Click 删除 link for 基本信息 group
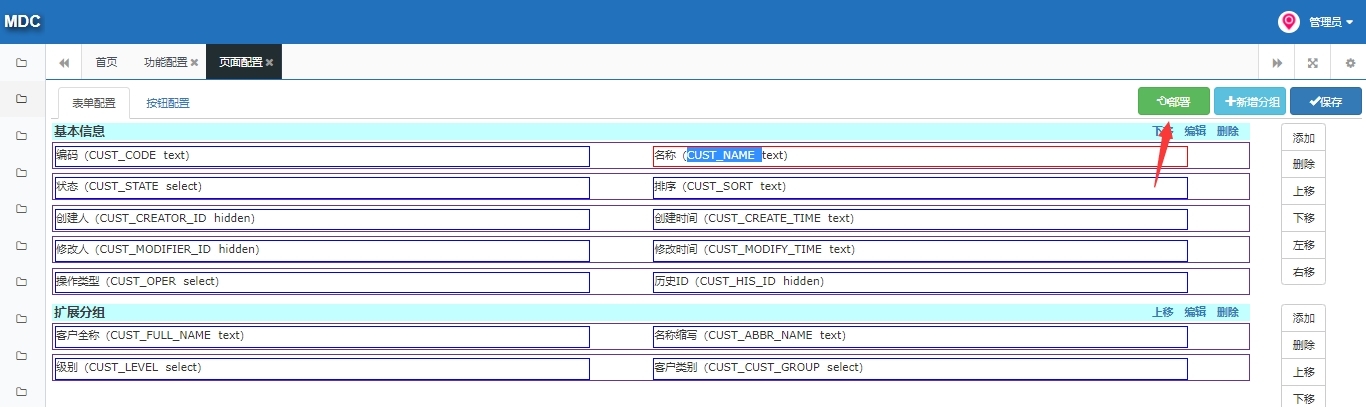1366x408 pixels. (1228, 131)
